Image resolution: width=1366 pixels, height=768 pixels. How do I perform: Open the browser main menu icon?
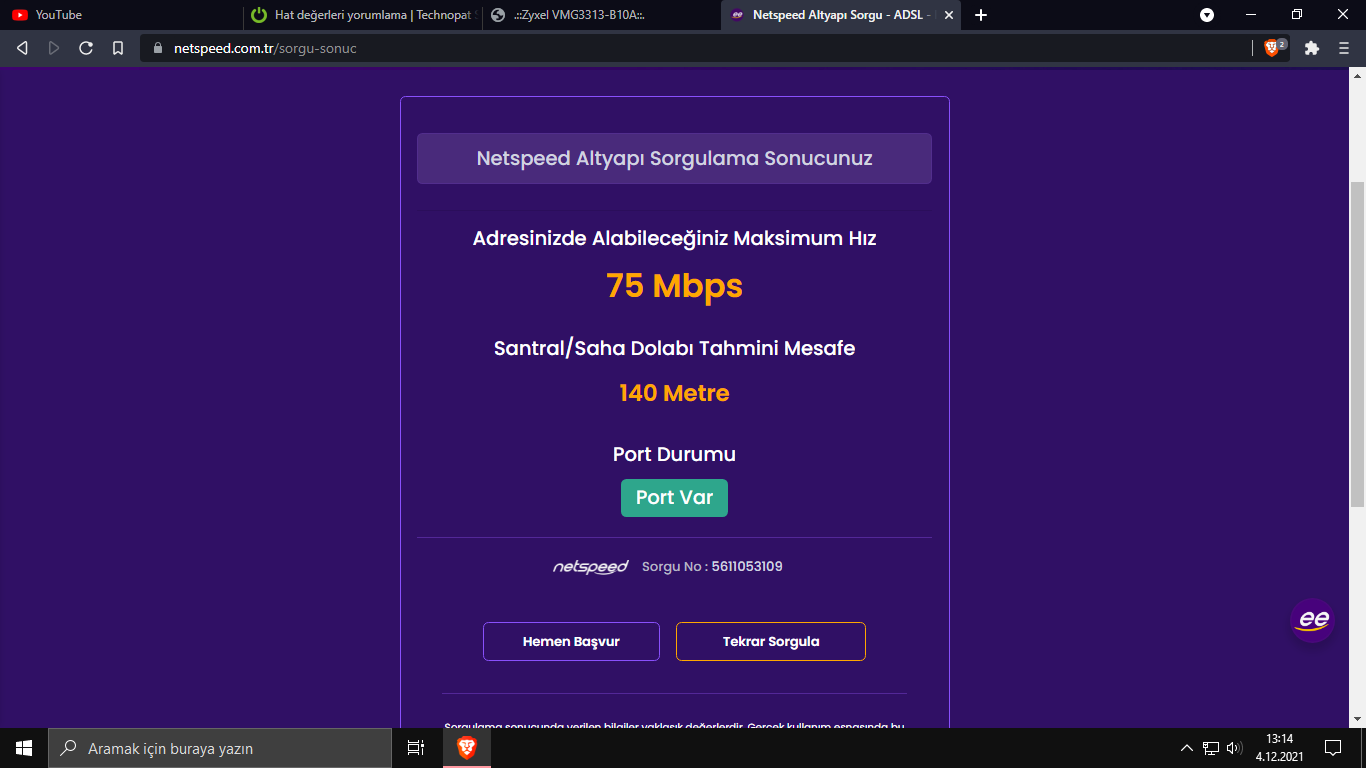[x=1344, y=48]
